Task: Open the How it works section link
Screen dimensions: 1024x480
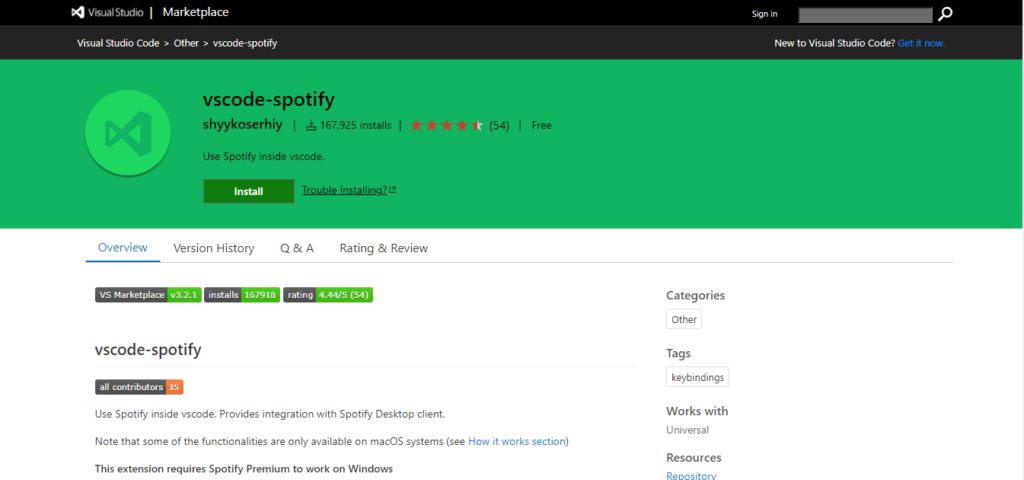Action: tap(517, 441)
